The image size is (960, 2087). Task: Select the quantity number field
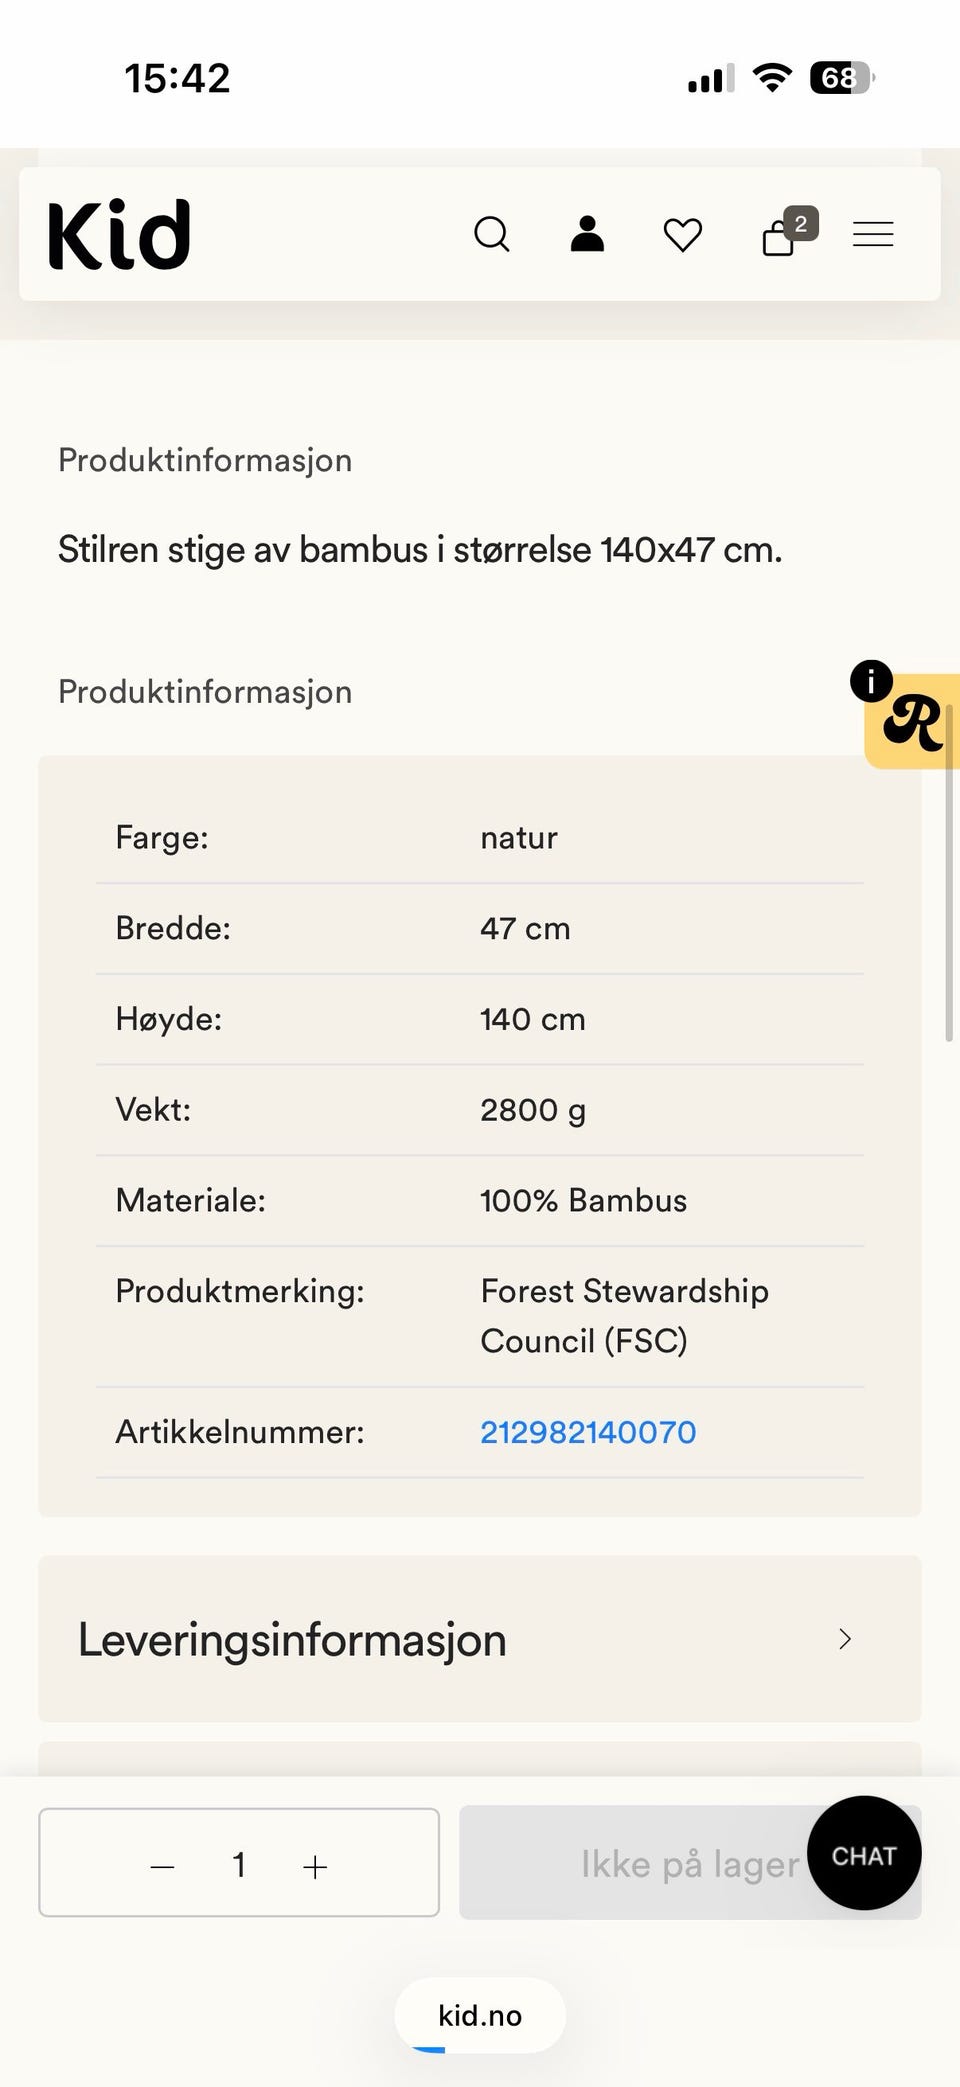[239, 1864]
